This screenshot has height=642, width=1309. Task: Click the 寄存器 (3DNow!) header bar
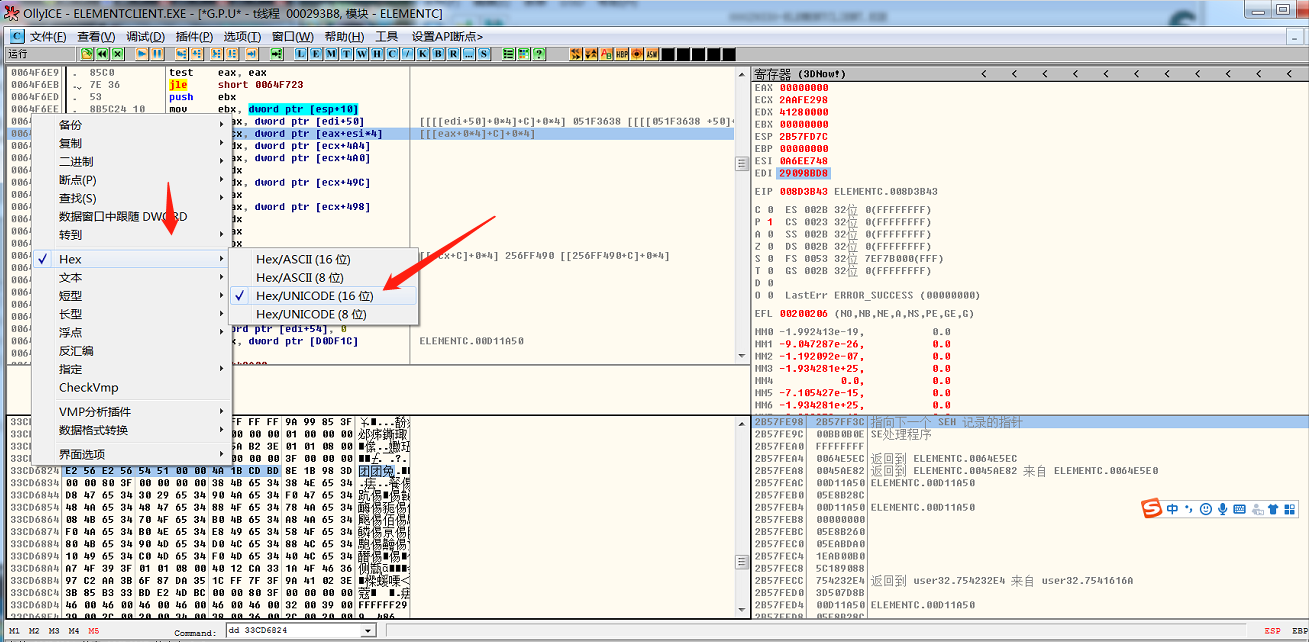coord(1029,74)
